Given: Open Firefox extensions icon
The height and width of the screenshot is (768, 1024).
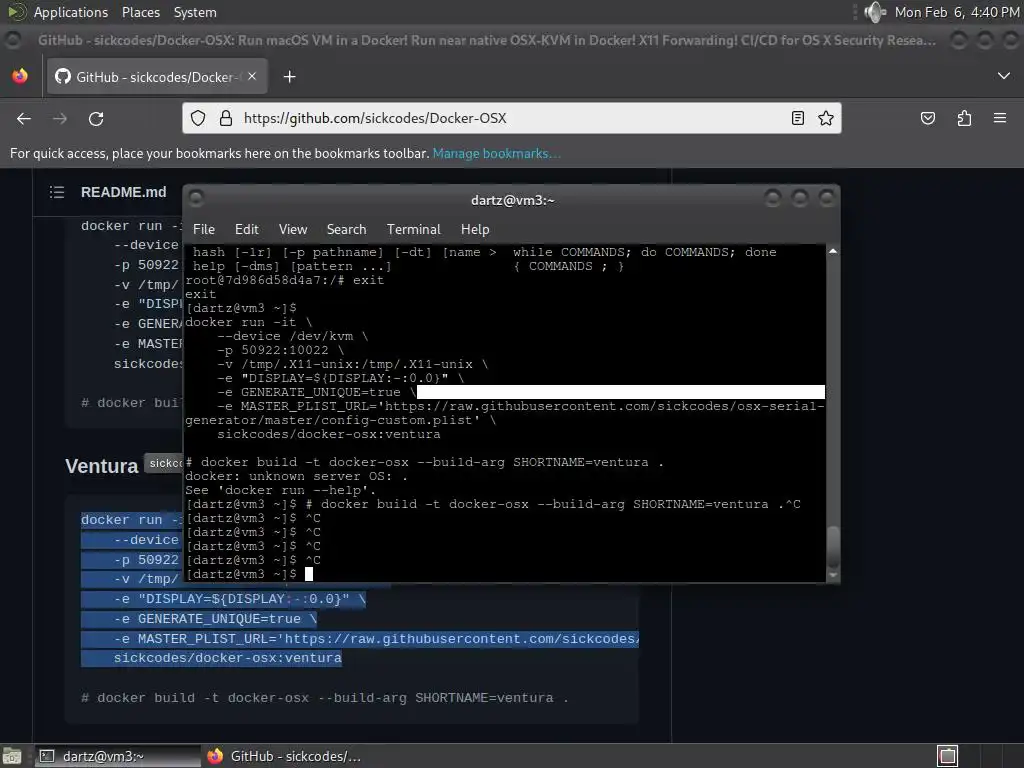Looking at the screenshot, I should pyautogui.click(x=964, y=118).
